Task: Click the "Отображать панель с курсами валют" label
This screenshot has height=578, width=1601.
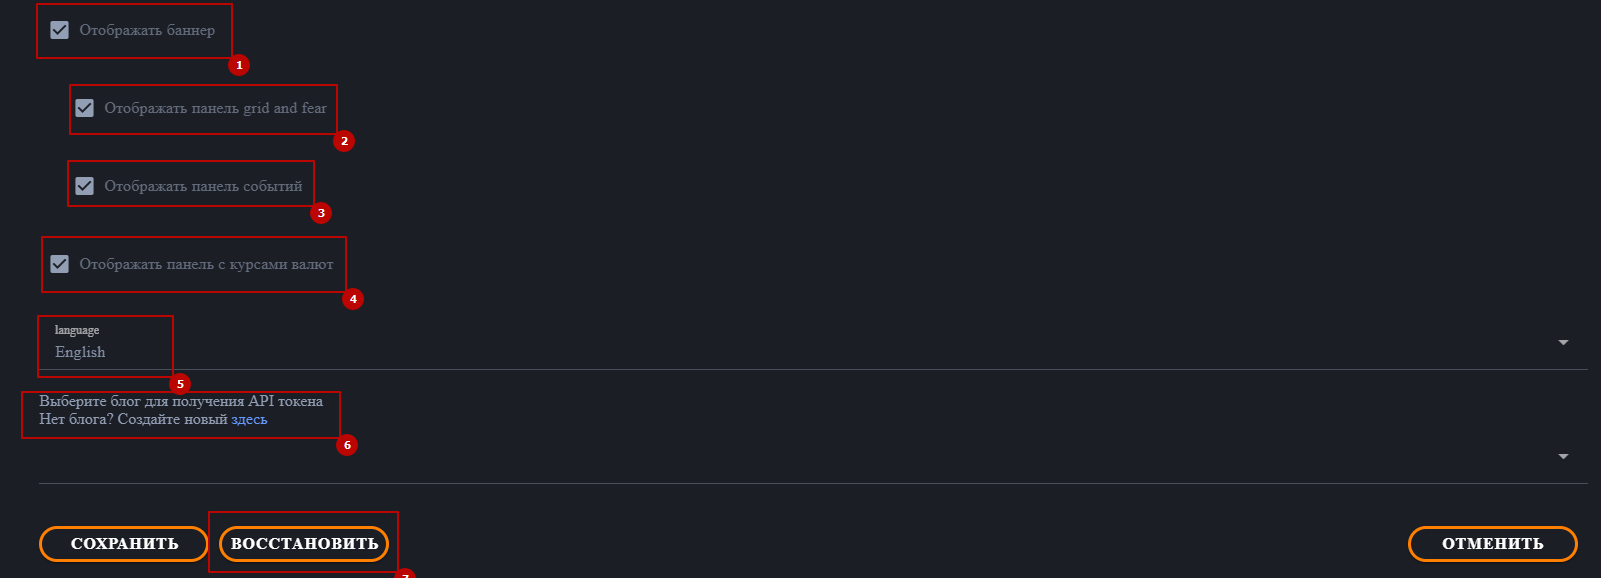Action: pyautogui.click(x=206, y=264)
